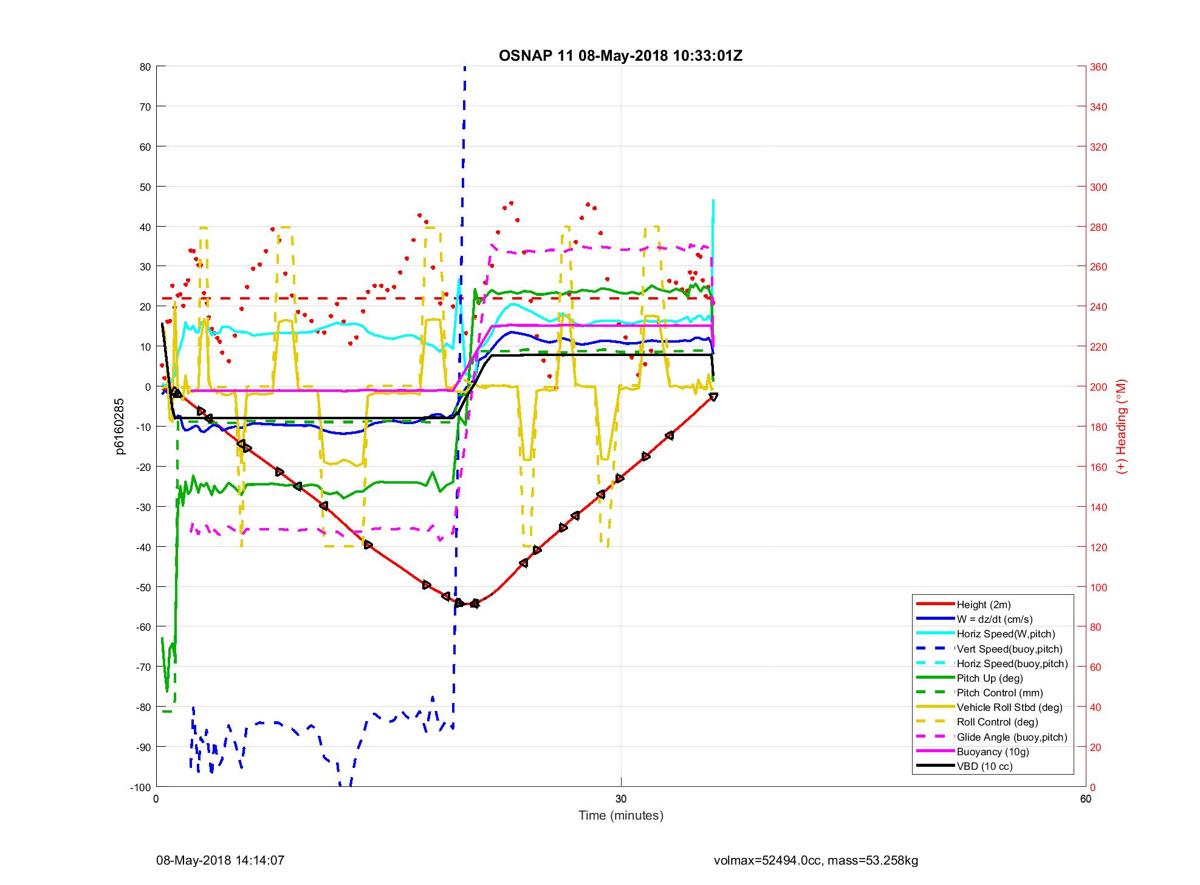The height and width of the screenshot is (885, 1200).
Task: Click the "-90" tick on the left axis
Action: point(143,747)
